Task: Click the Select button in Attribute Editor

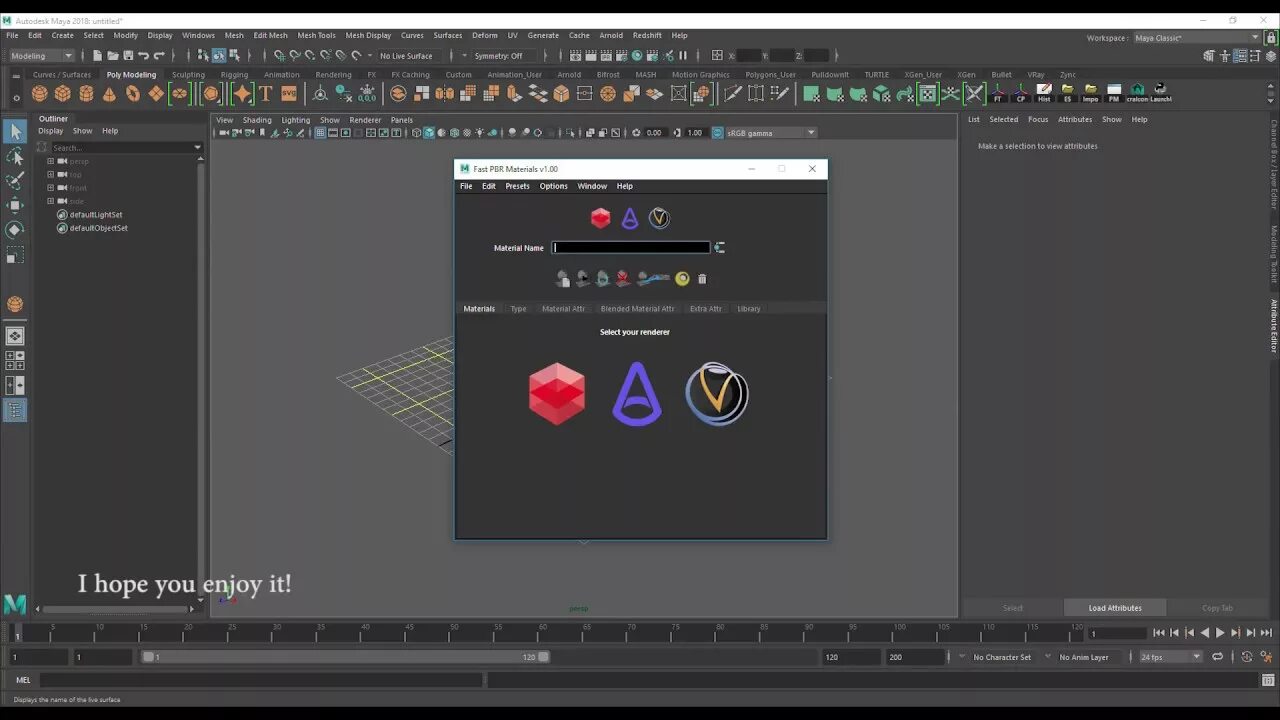Action: click(x=1012, y=608)
